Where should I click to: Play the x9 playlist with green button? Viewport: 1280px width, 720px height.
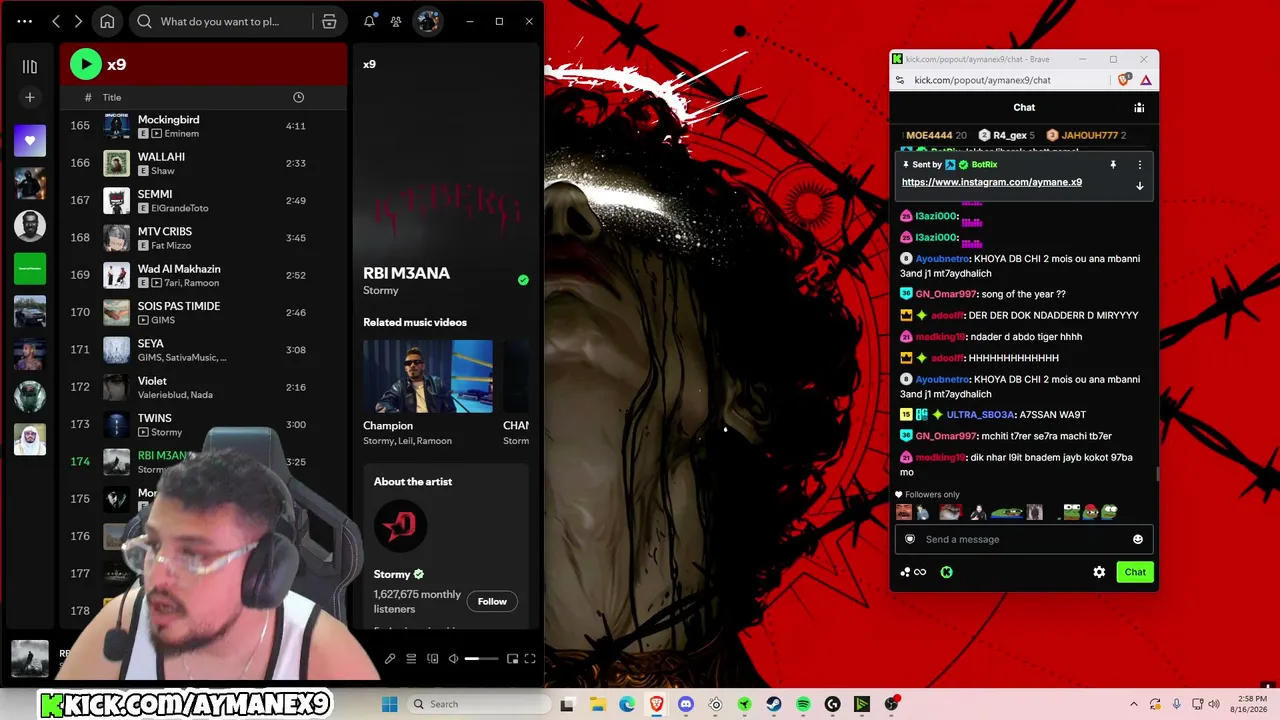point(86,64)
